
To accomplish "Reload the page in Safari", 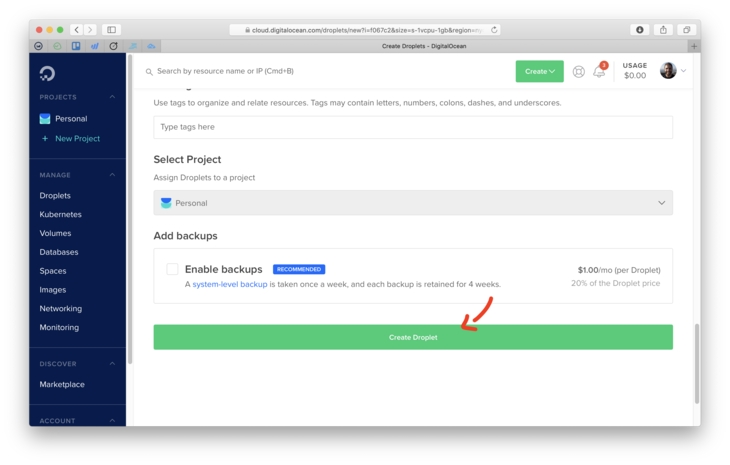I will click(x=494, y=30).
